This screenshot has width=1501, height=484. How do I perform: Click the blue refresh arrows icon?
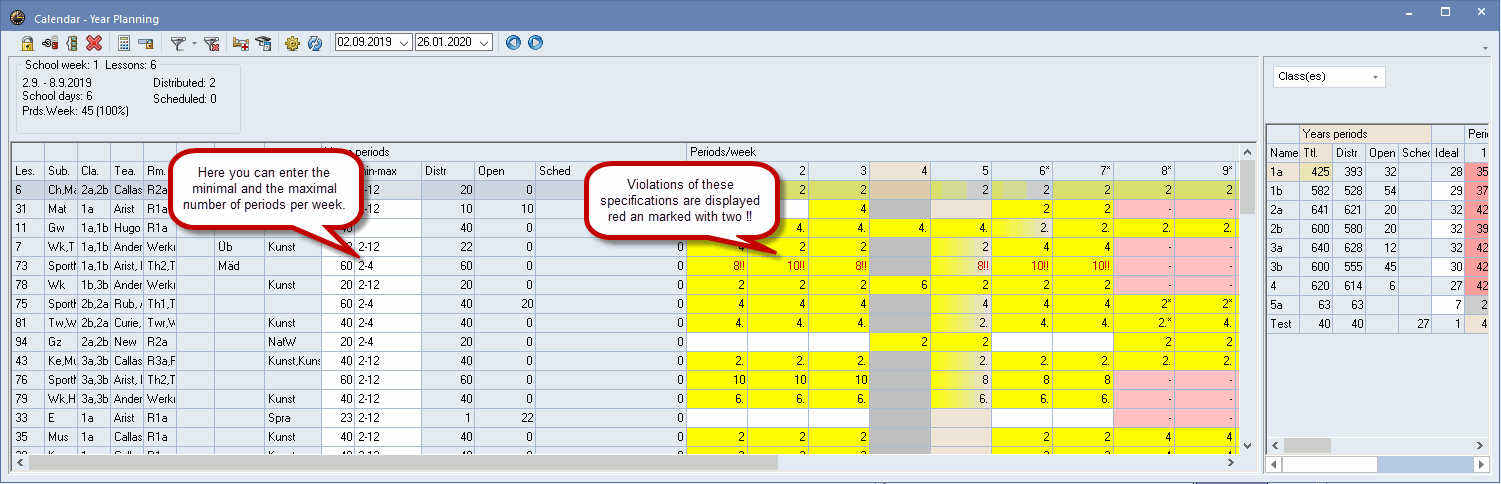(x=314, y=43)
